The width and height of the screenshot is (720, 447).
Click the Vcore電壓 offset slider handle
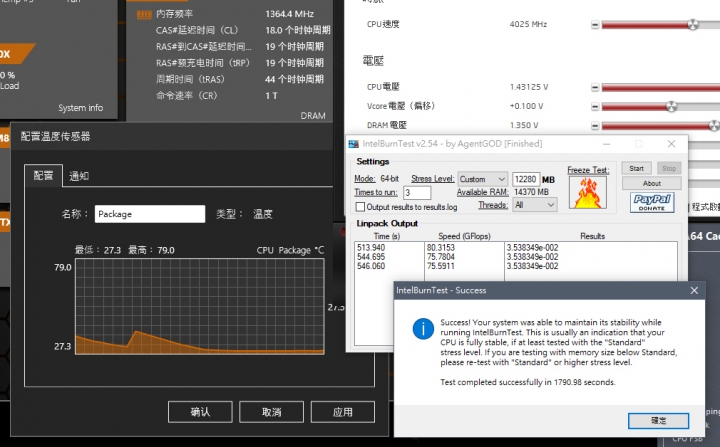[671, 107]
